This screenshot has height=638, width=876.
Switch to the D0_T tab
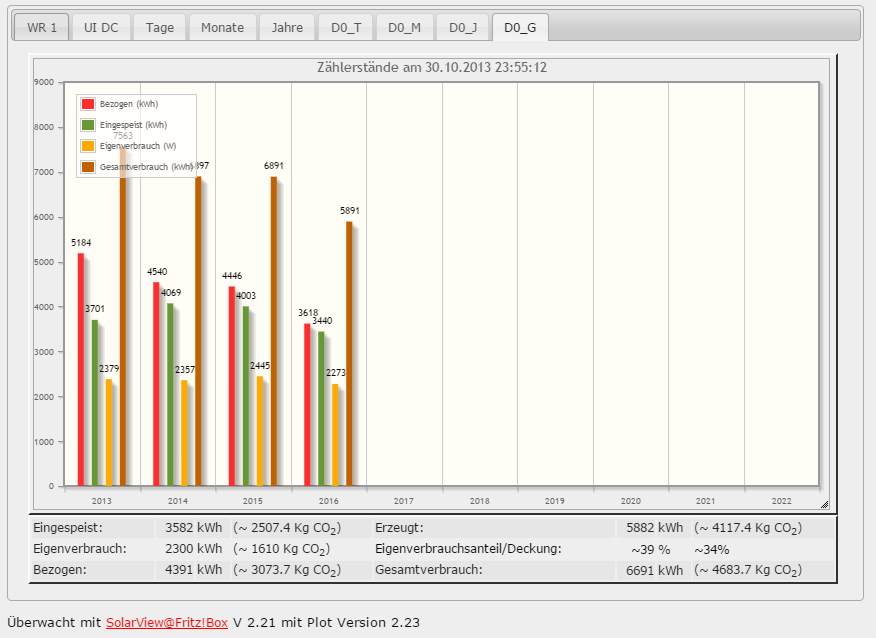[347, 27]
